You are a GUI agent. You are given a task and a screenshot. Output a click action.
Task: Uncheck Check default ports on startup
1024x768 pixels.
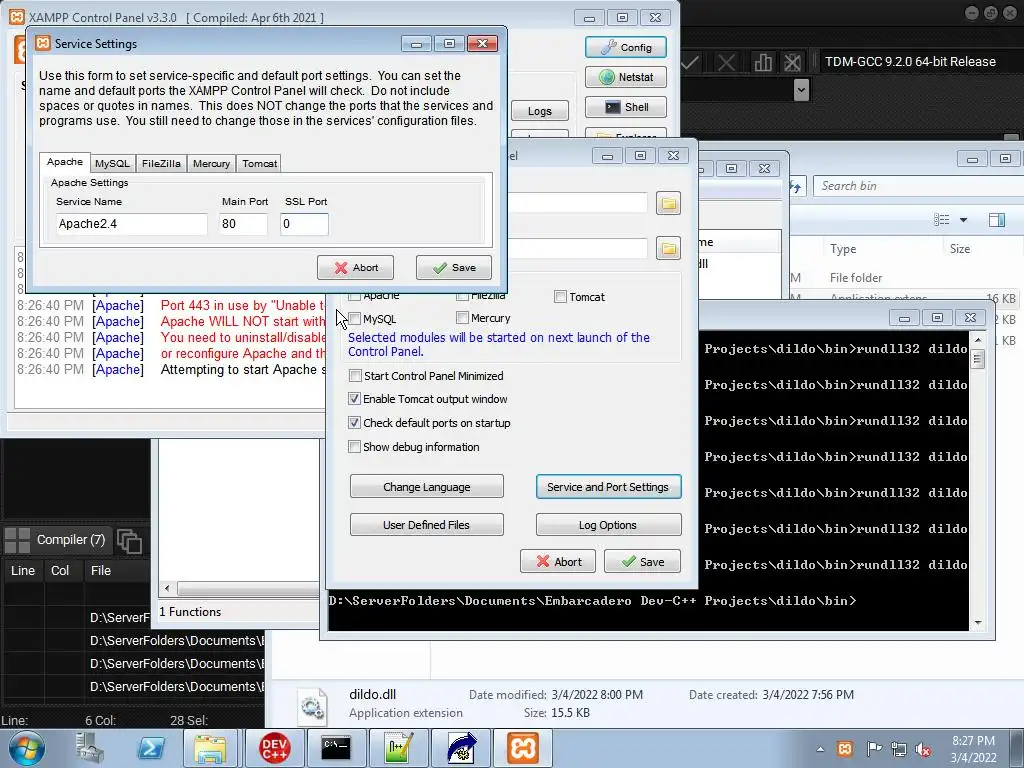355,423
